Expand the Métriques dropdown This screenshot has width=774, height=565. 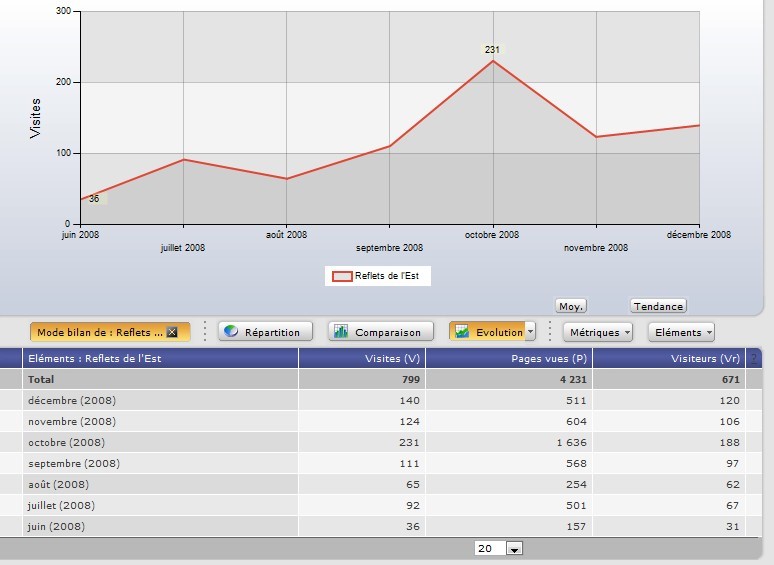point(598,332)
